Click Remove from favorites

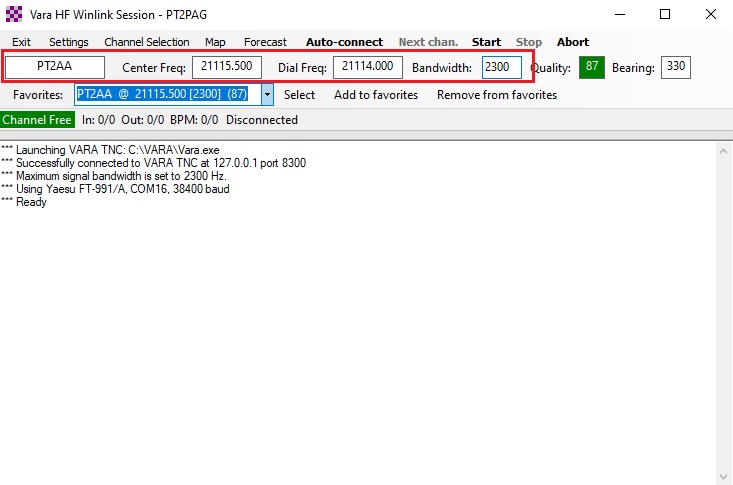pyautogui.click(x=496, y=95)
